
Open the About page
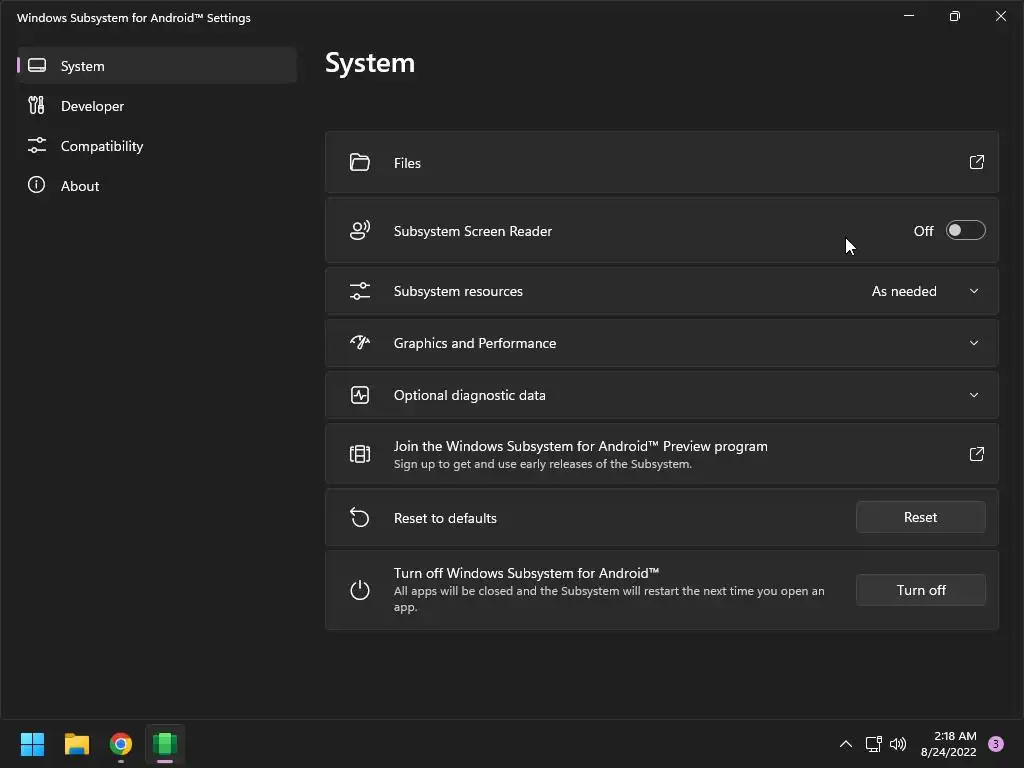click(157, 185)
